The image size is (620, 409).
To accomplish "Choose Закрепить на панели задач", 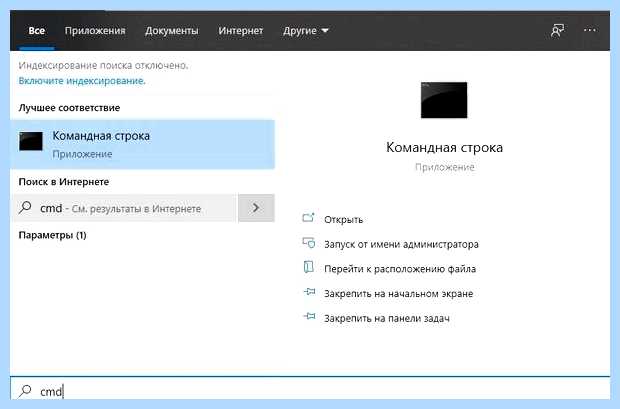I will pyautogui.click(x=387, y=318).
